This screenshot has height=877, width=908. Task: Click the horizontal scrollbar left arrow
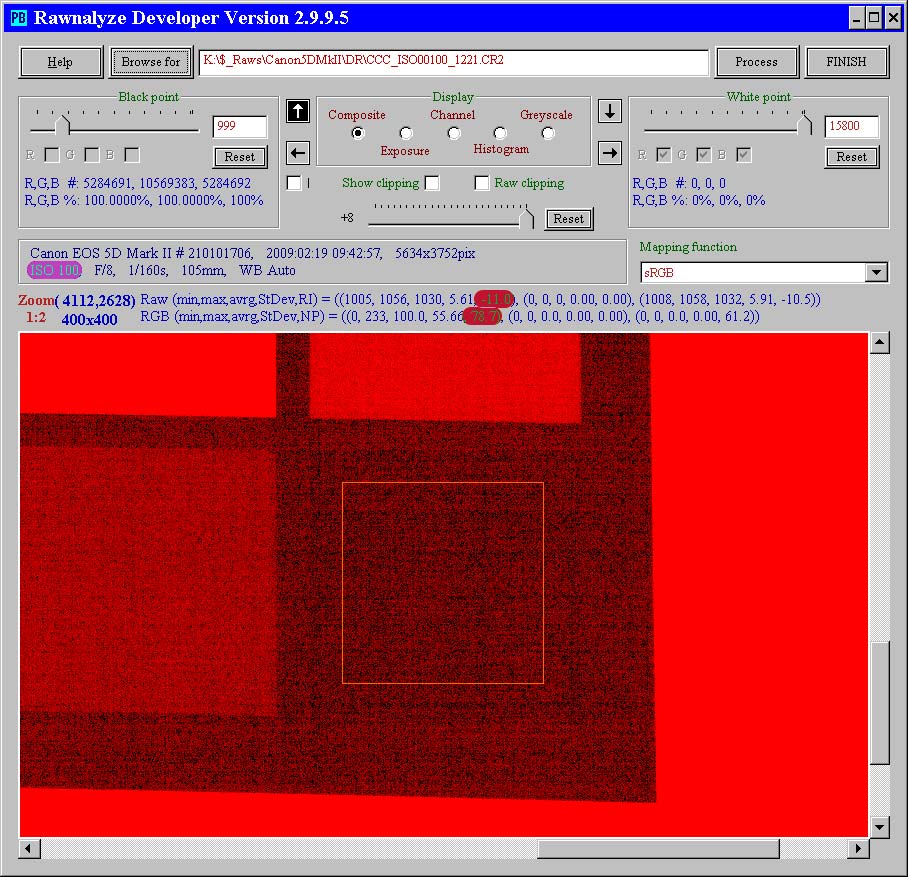coord(30,848)
